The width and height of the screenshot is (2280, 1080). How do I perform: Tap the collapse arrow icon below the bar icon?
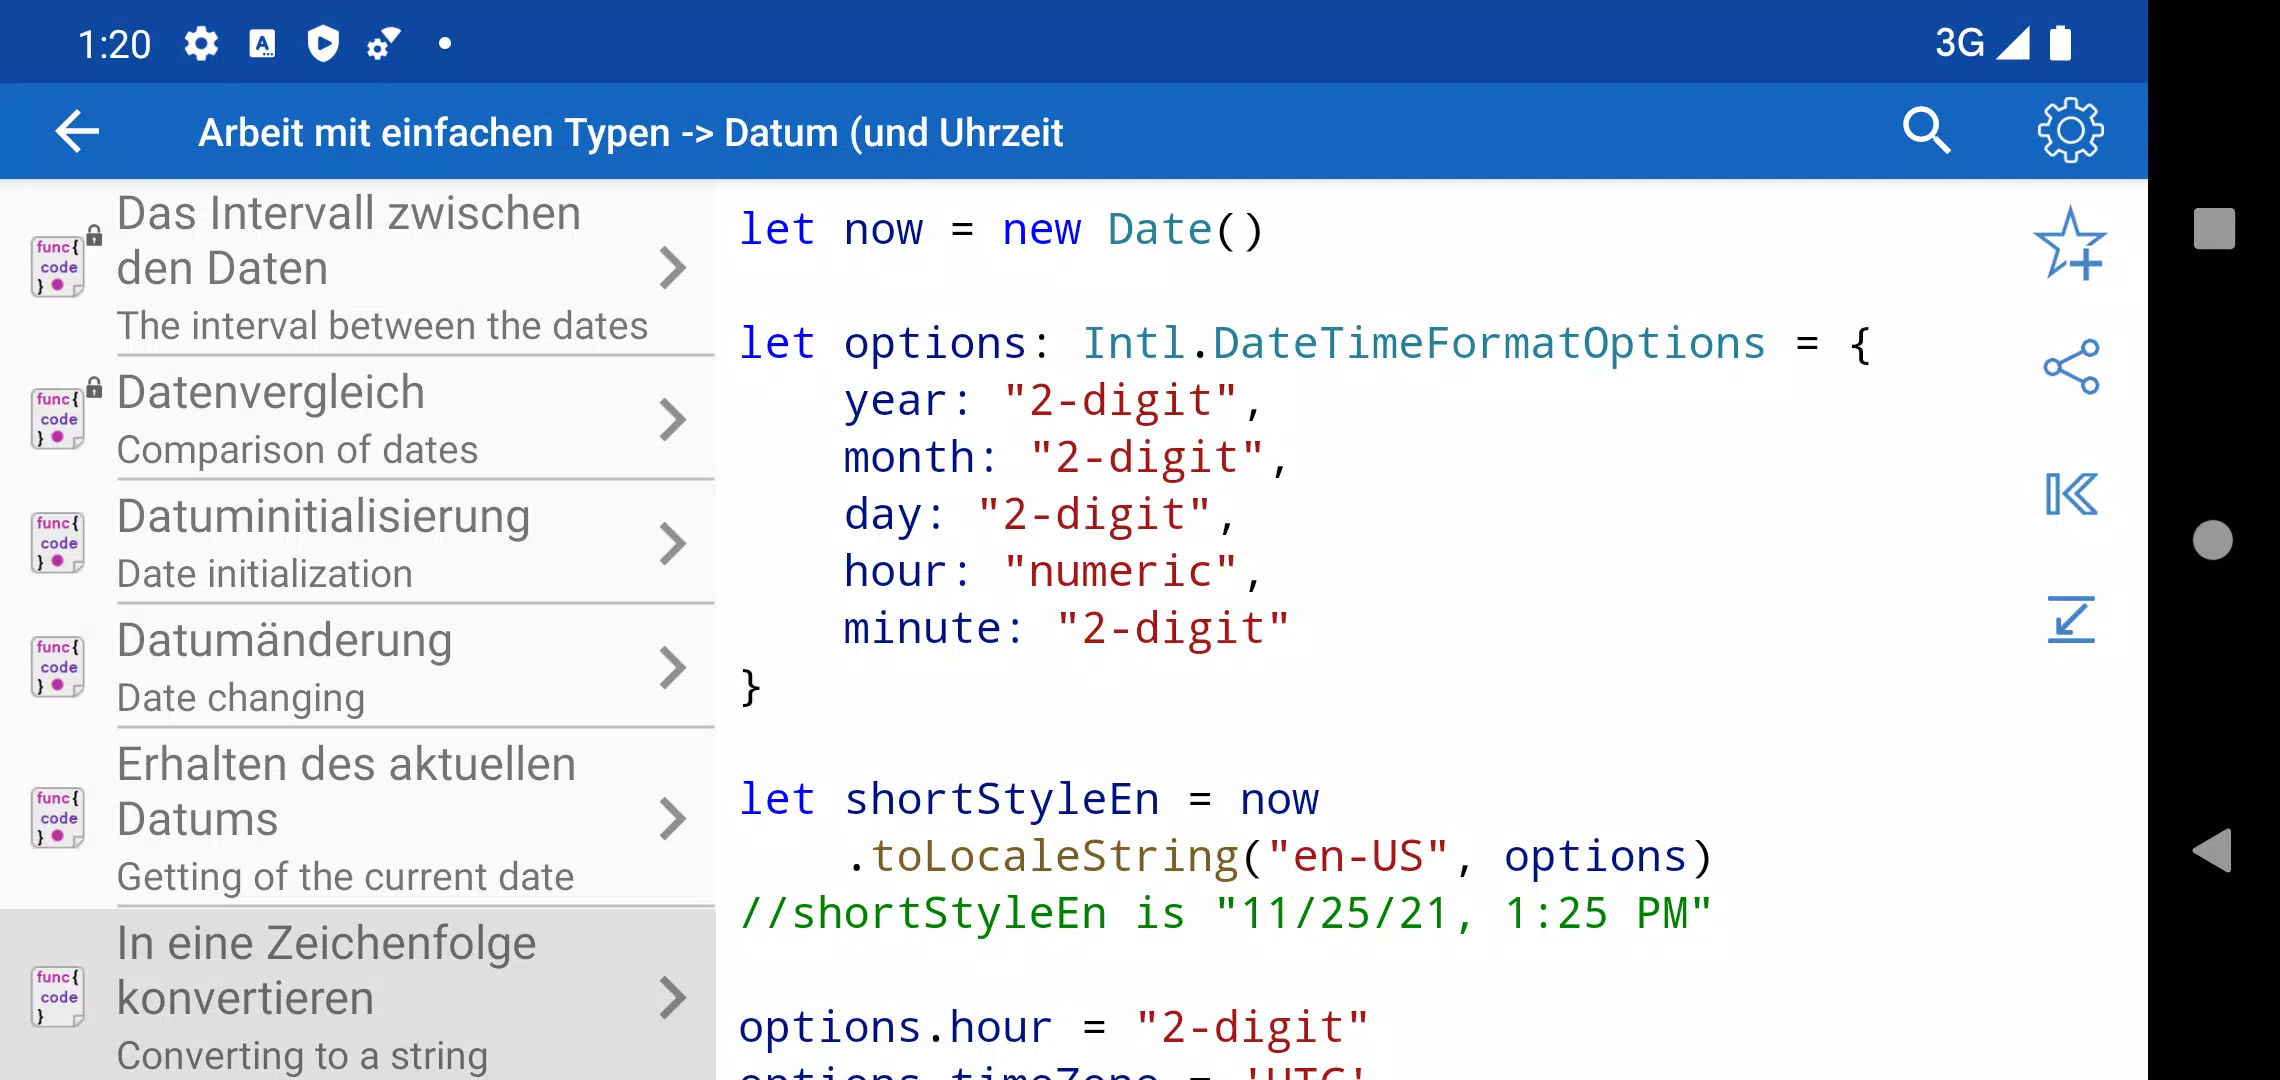[2070, 619]
